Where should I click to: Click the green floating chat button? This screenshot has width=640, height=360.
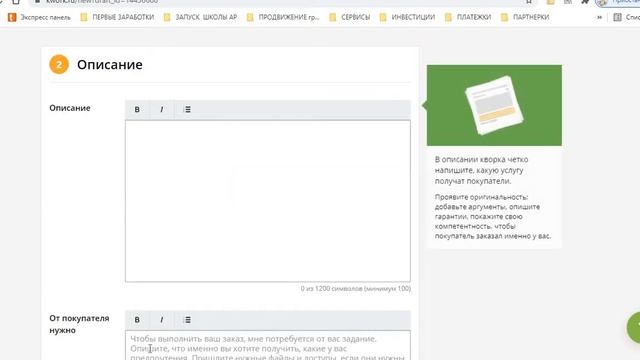point(634,327)
